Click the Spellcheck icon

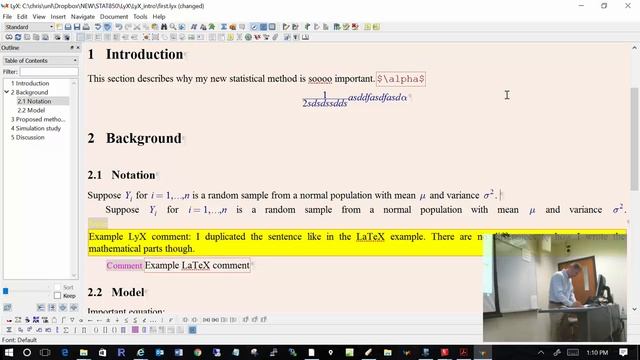[98, 27]
